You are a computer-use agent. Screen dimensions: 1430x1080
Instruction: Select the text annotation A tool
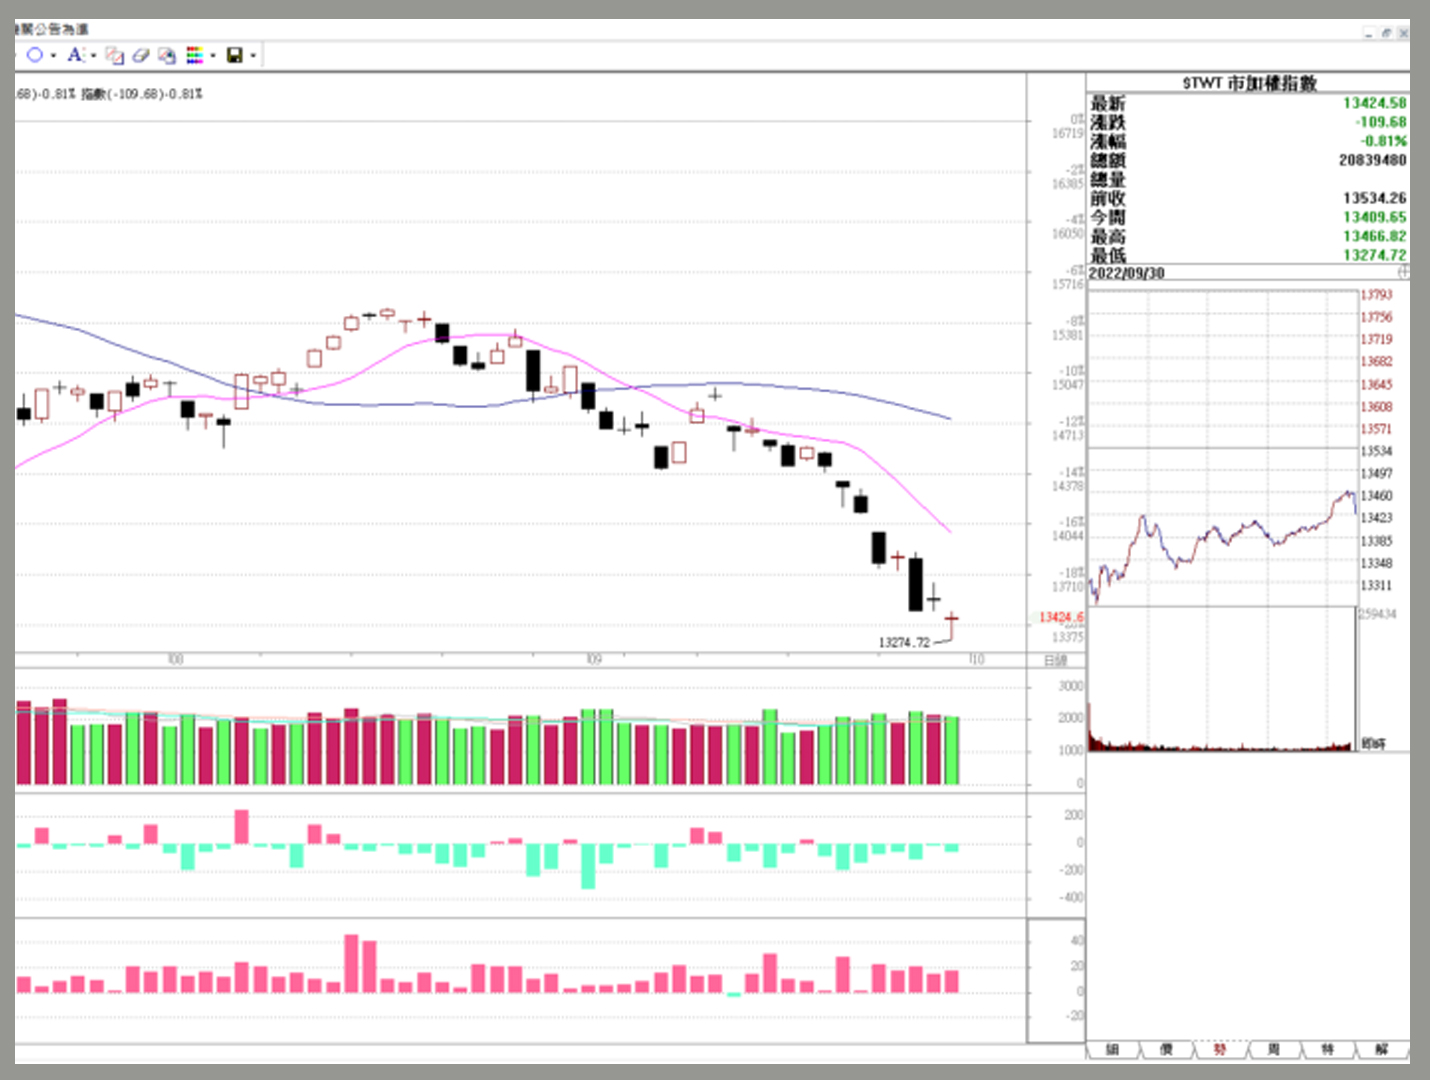(75, 55)
